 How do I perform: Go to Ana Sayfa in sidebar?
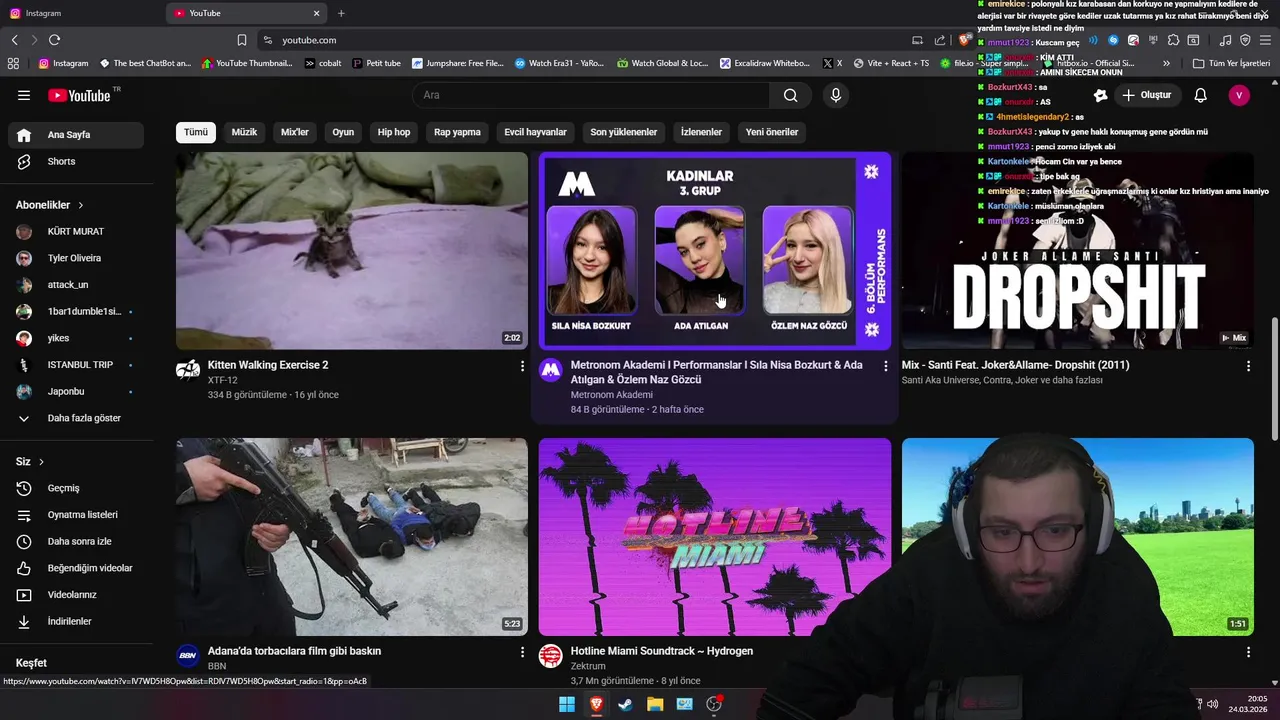tap(77, 135)
